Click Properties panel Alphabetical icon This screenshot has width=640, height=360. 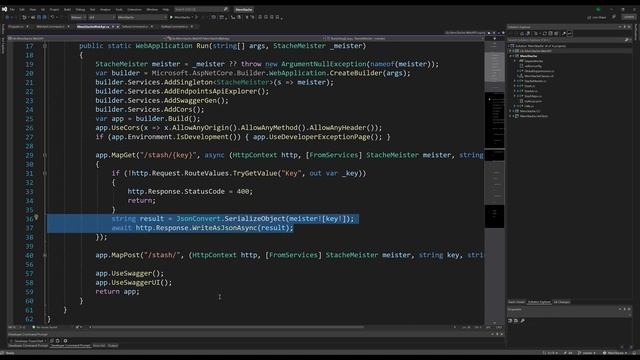pos(516,321)
